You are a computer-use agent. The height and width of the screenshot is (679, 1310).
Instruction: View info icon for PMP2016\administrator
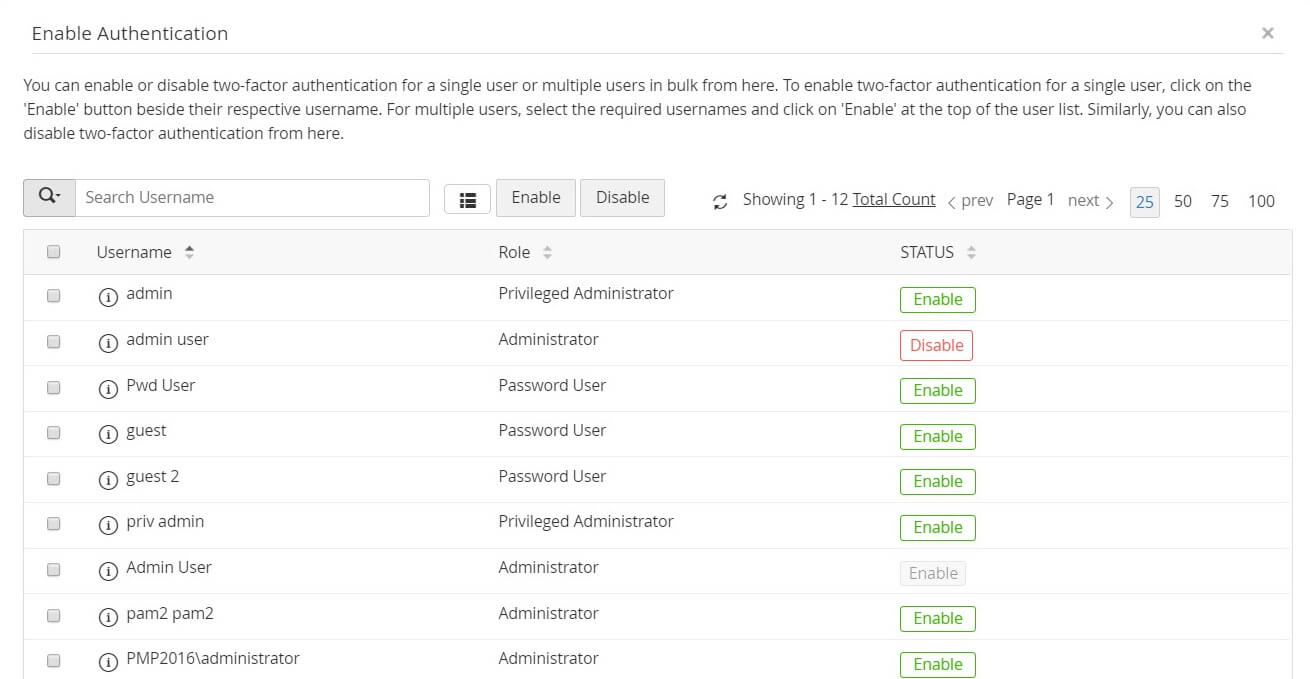(108, 662)
